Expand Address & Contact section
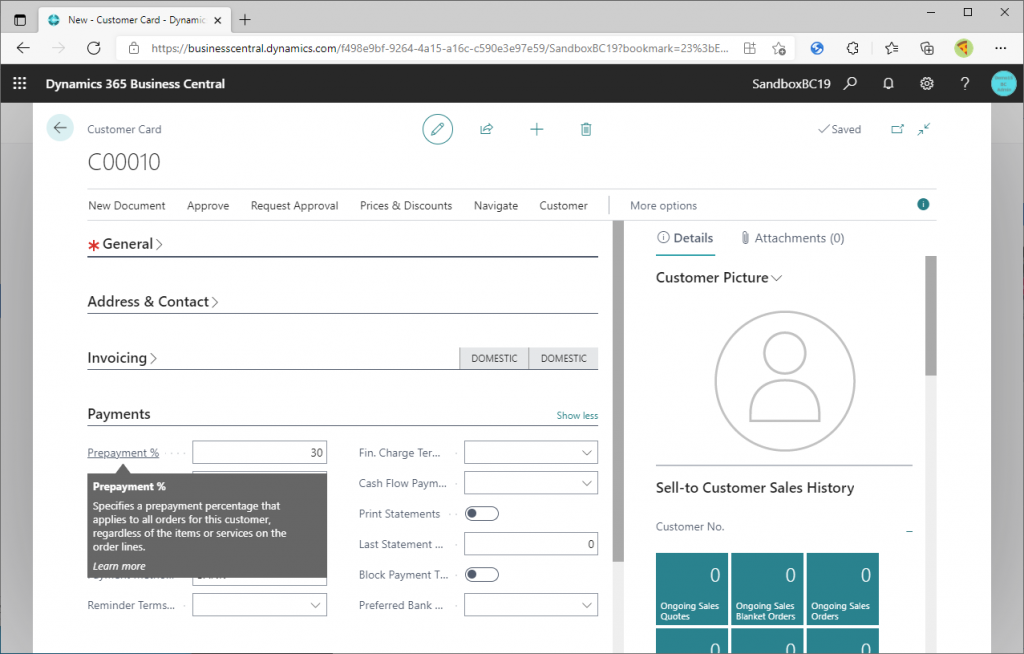Viewport: 1024px width, 654px height. (x=153, y=302)
